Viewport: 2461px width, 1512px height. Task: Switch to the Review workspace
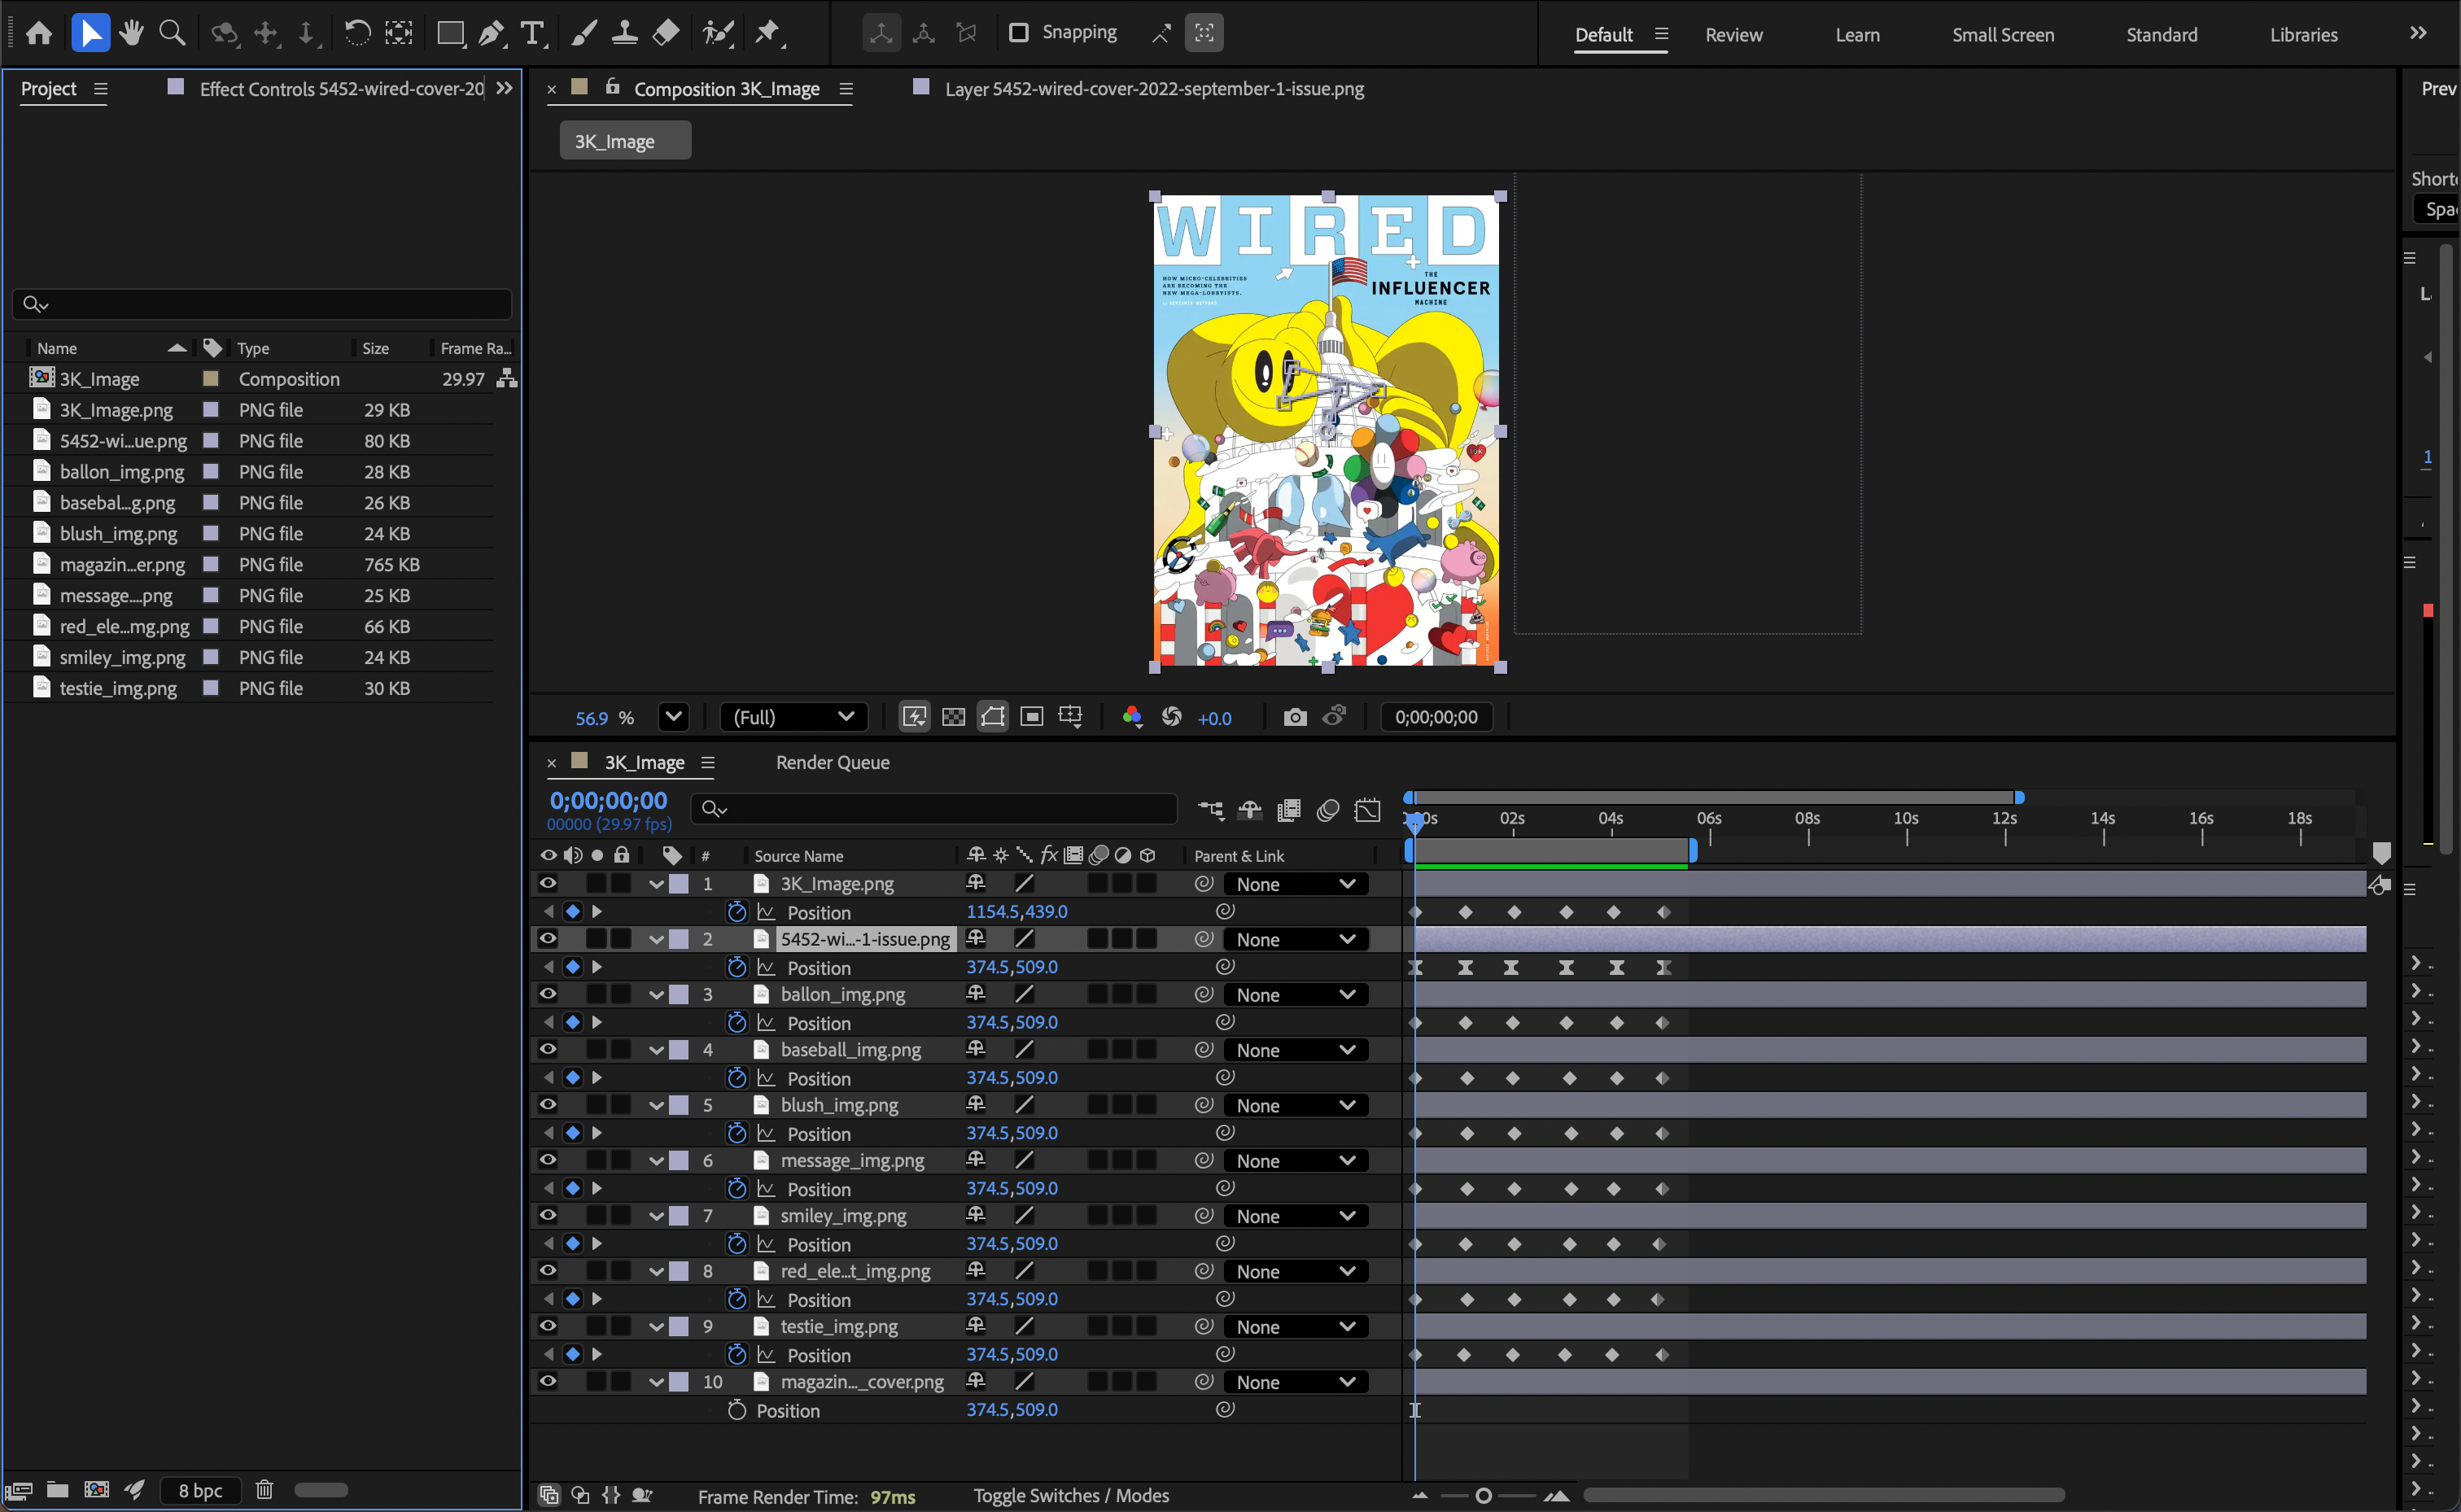(x=1734, y=35)
